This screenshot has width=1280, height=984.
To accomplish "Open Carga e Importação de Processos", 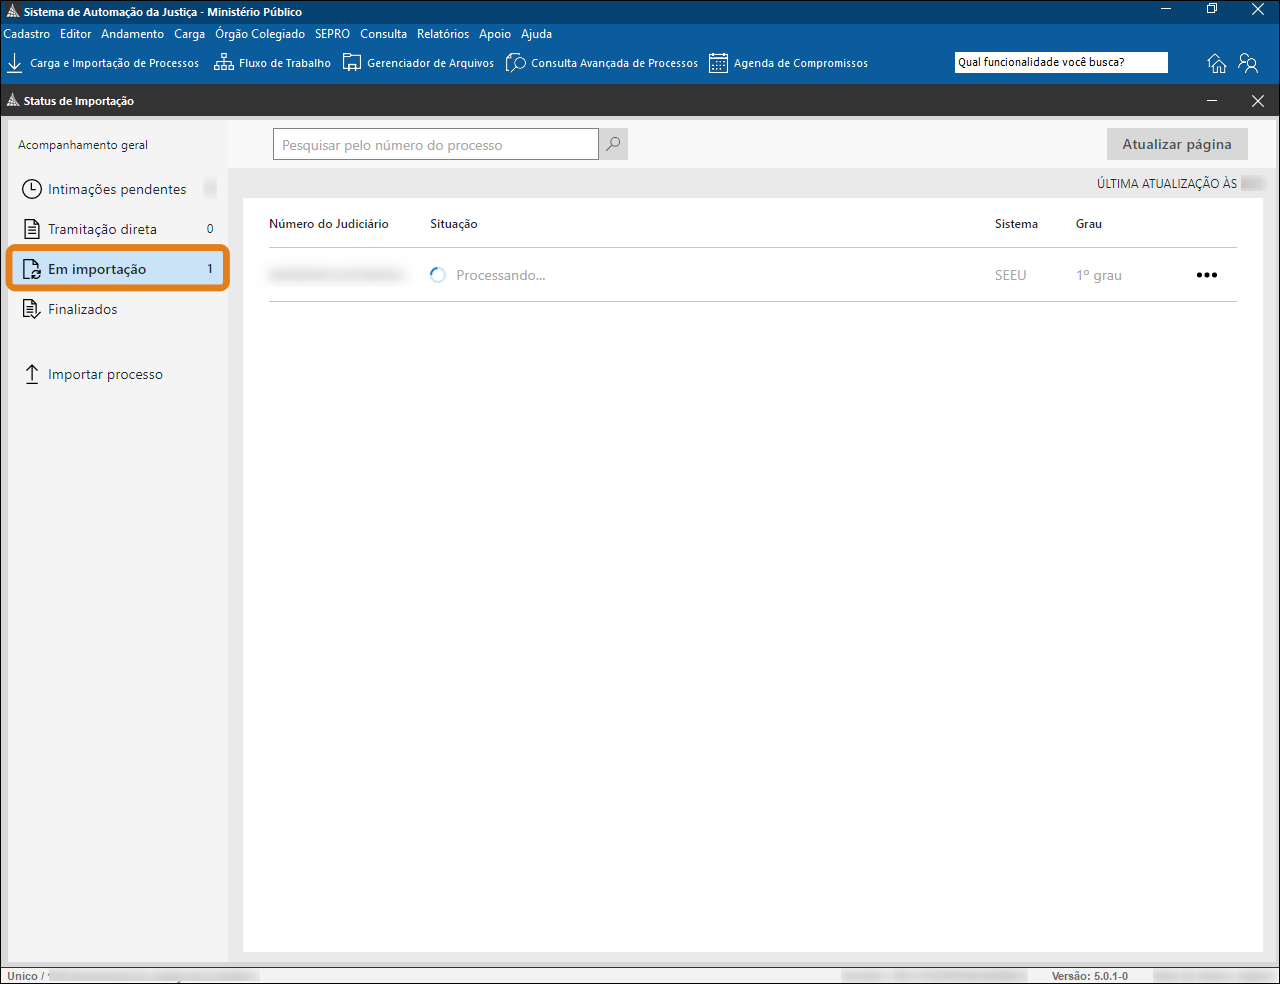I will [x=103, y=63].
